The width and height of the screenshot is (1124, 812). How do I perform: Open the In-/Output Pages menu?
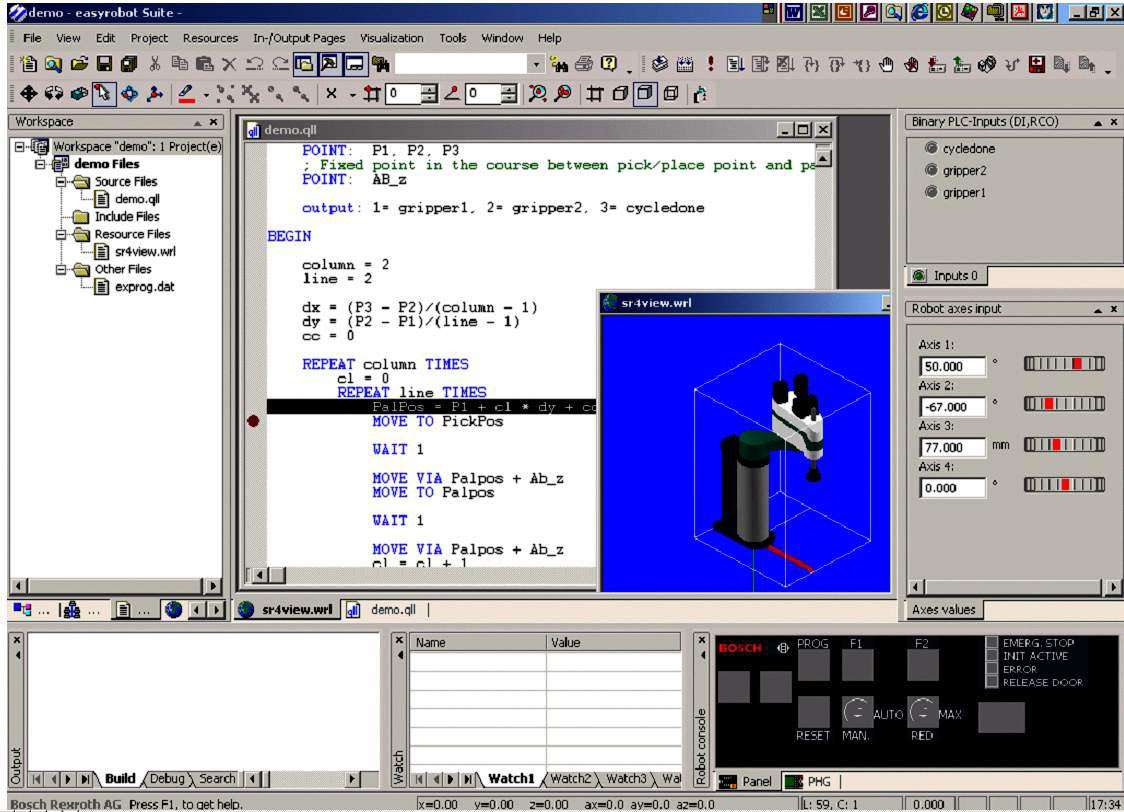coord(299,38)
